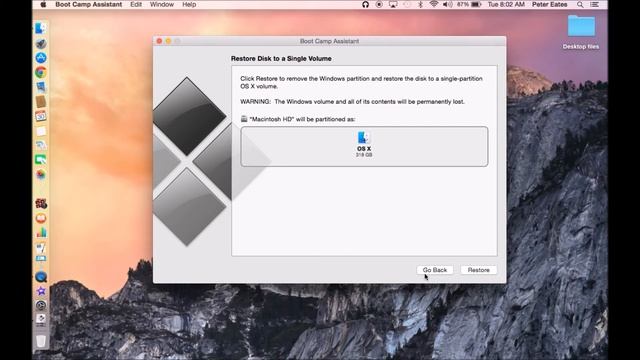640x360 pixels.
Task: Open Spotlight search magnifier
Action: point(580,4)
